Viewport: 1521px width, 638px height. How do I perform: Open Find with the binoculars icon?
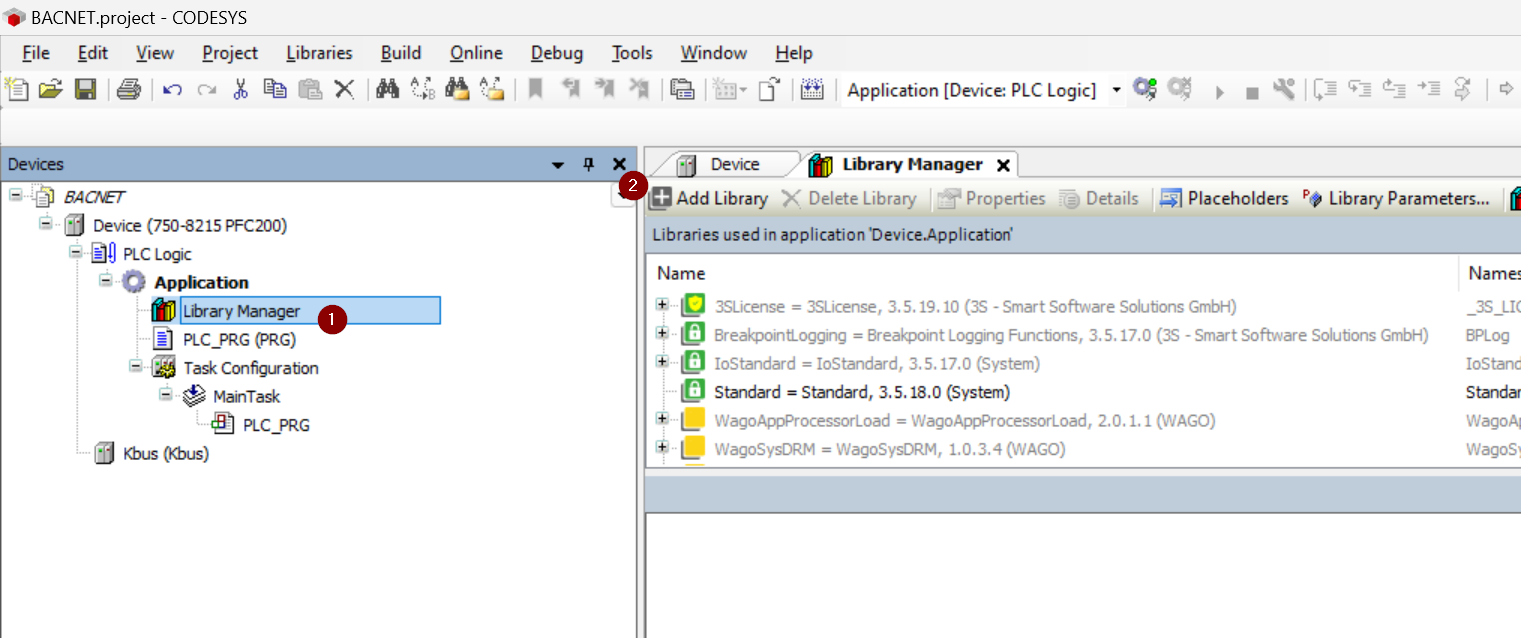(x=387, y=90)
